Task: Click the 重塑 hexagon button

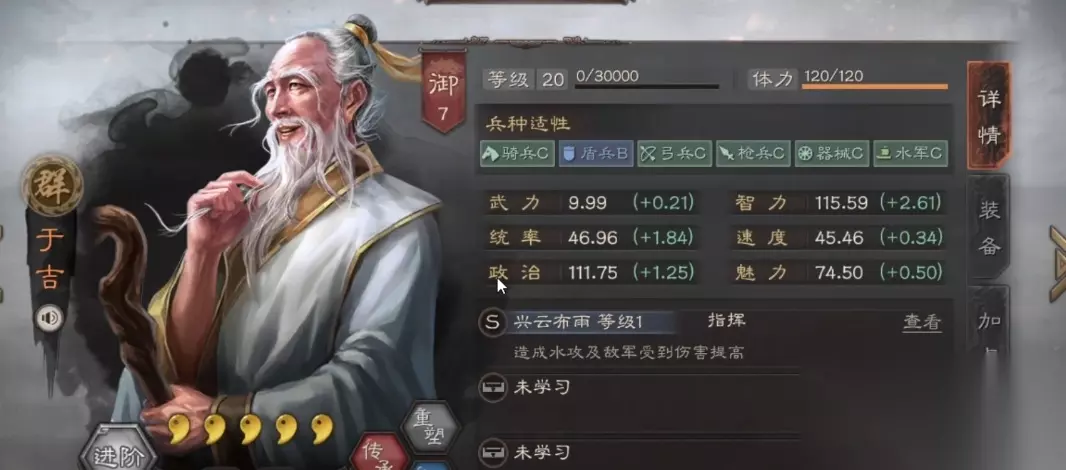Action: (x=430, y=426)
